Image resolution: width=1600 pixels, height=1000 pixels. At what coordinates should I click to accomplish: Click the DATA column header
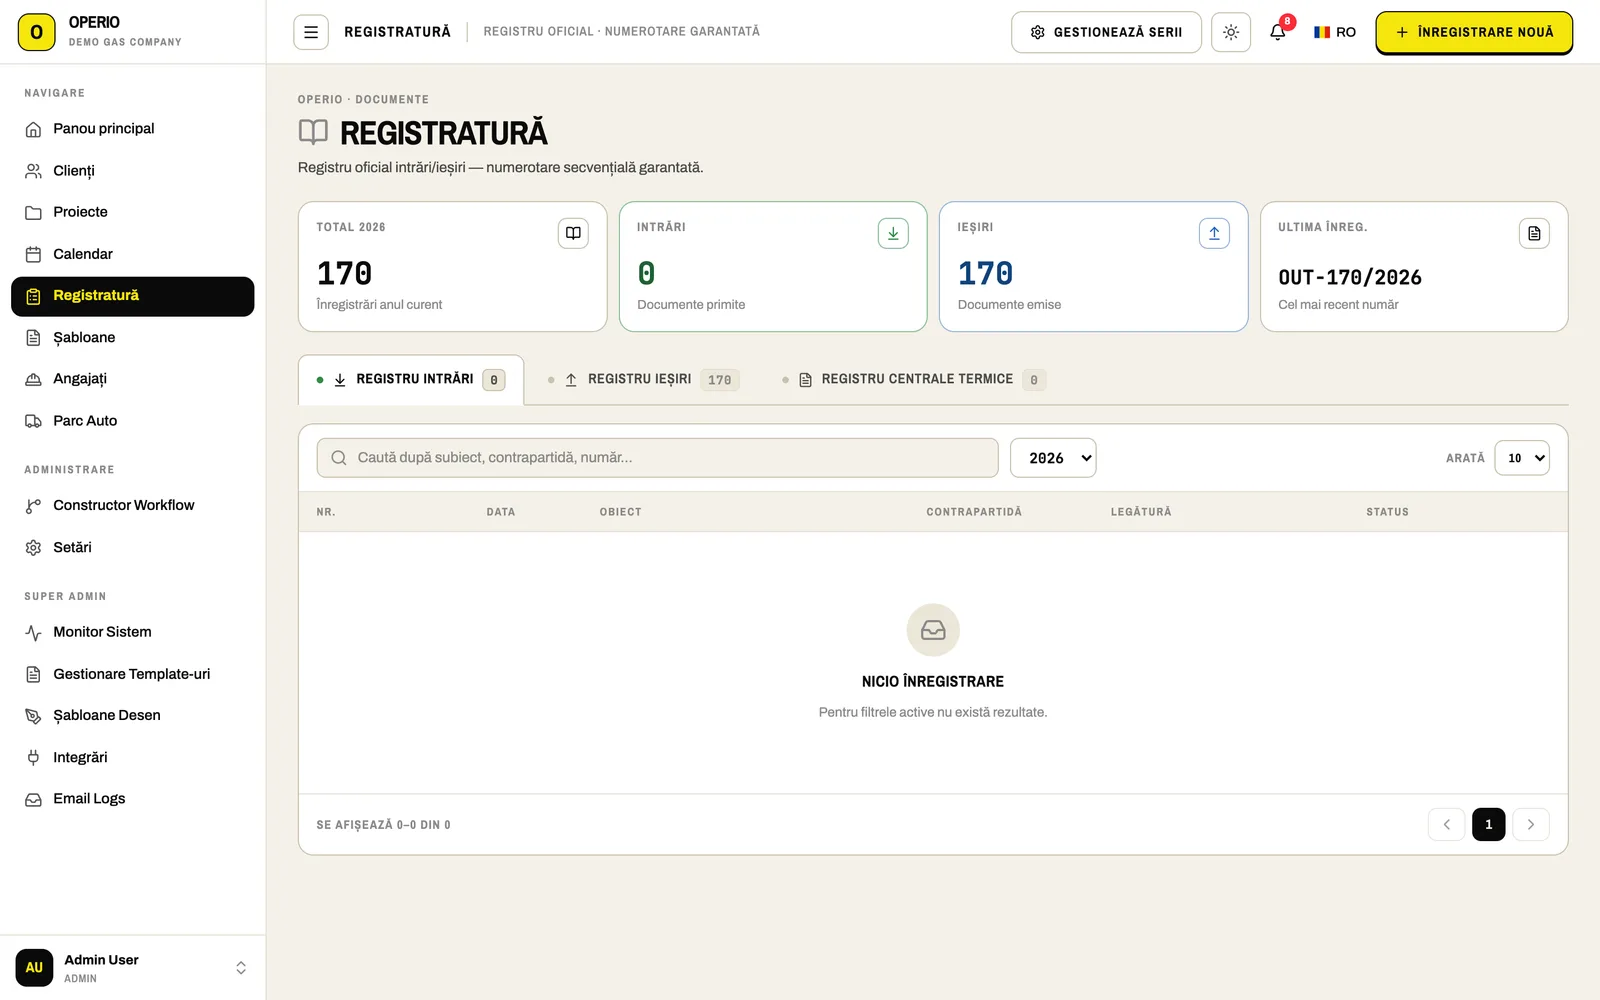tap(501, 512)
